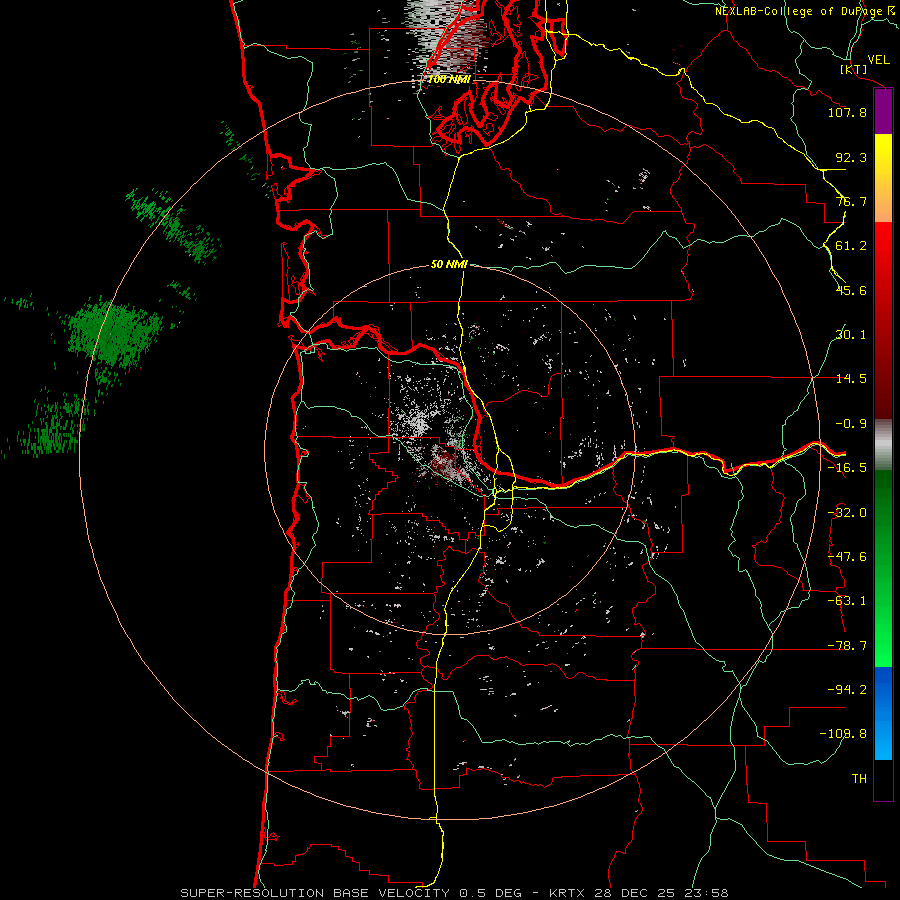Click the [KT] units label

tap(853, 69)
